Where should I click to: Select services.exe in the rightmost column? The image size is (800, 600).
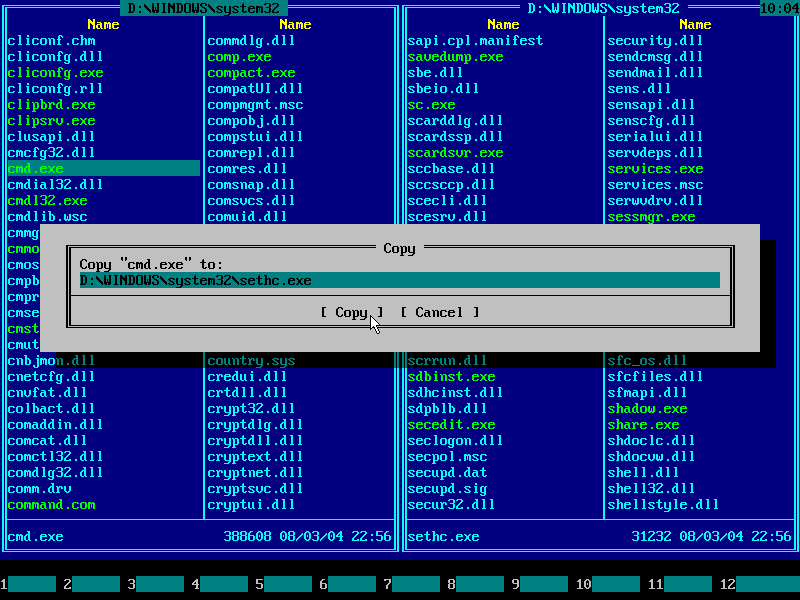(651, 168)
